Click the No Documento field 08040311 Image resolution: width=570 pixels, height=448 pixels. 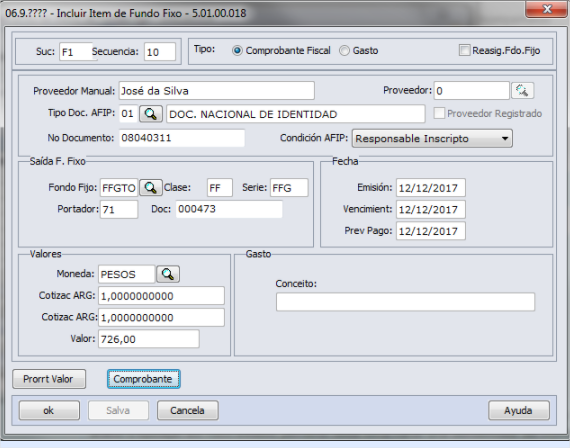[182, 138]
